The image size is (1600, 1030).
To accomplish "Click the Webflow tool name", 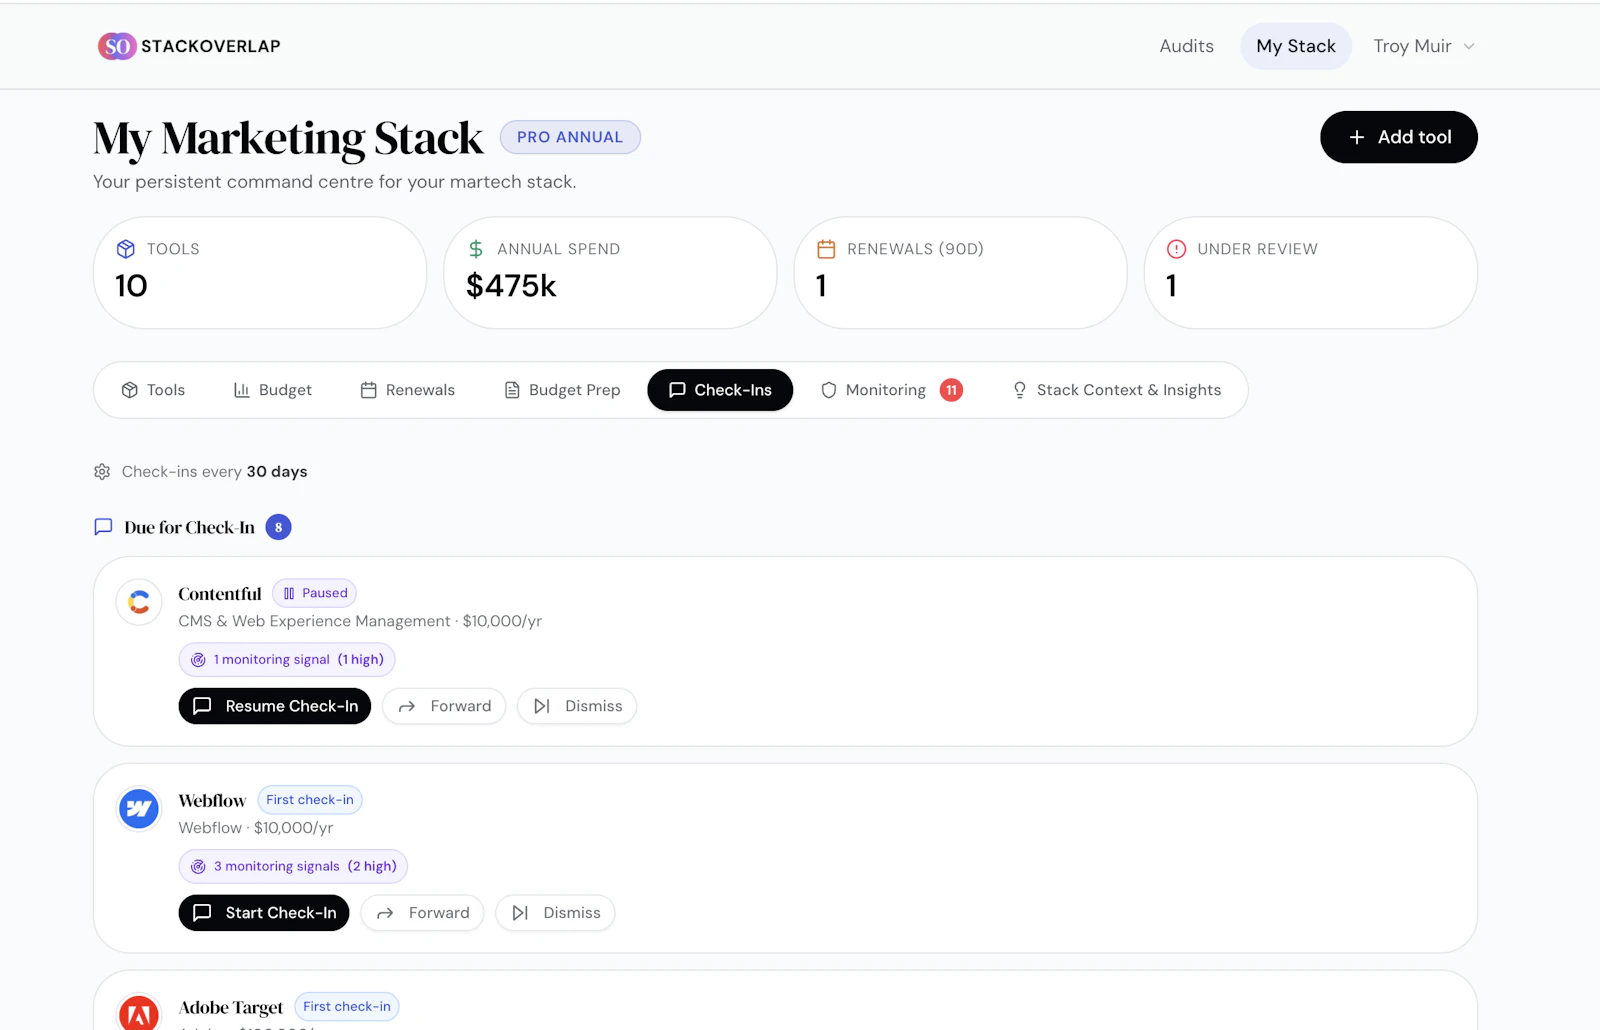I will click(212, 801).
